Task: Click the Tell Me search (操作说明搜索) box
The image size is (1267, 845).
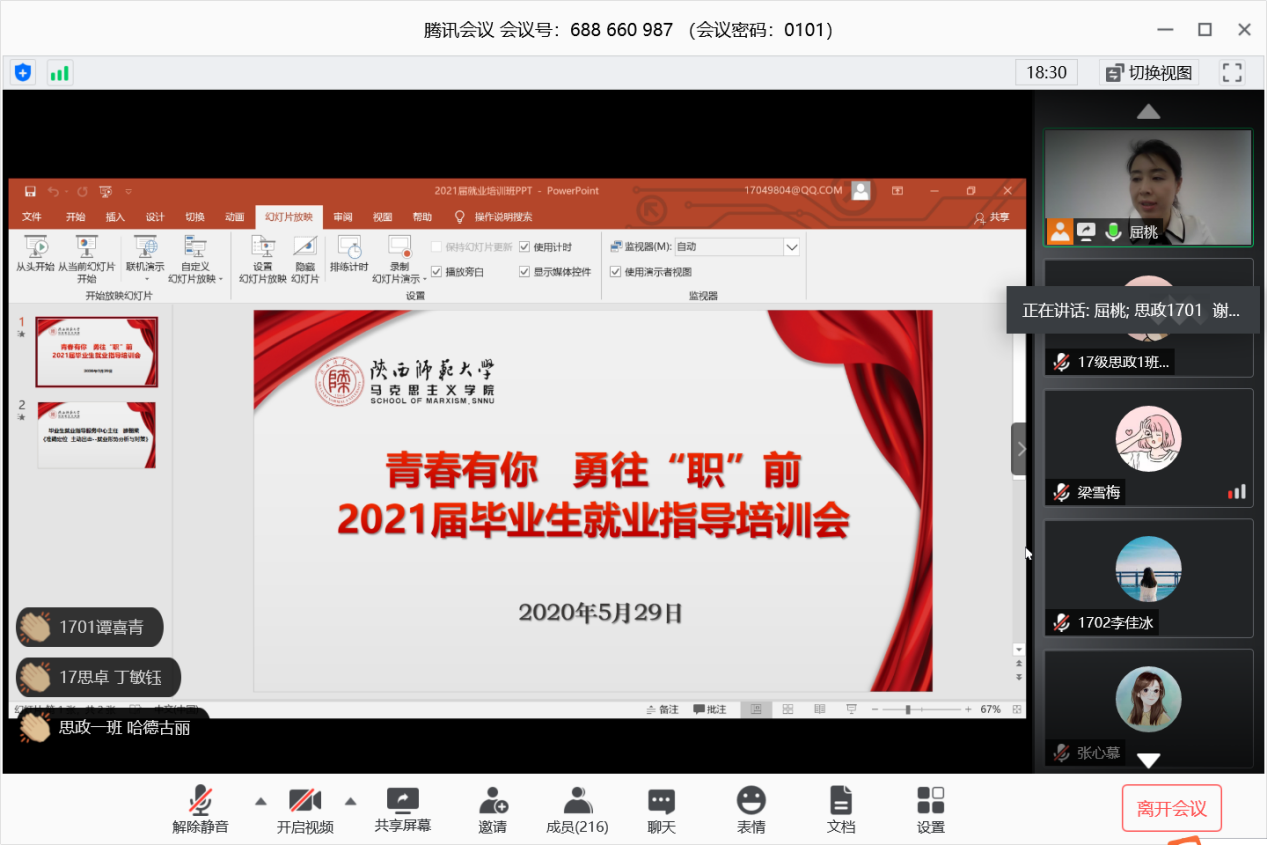Action: 494,217
